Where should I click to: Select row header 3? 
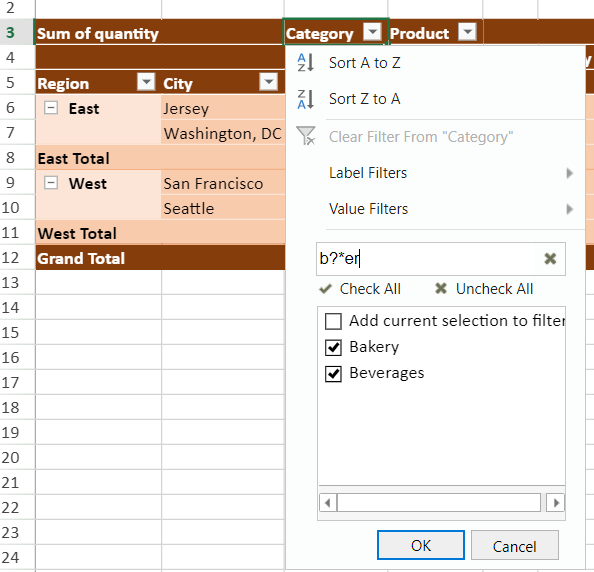pyautogui.click(x=17, y=32)
